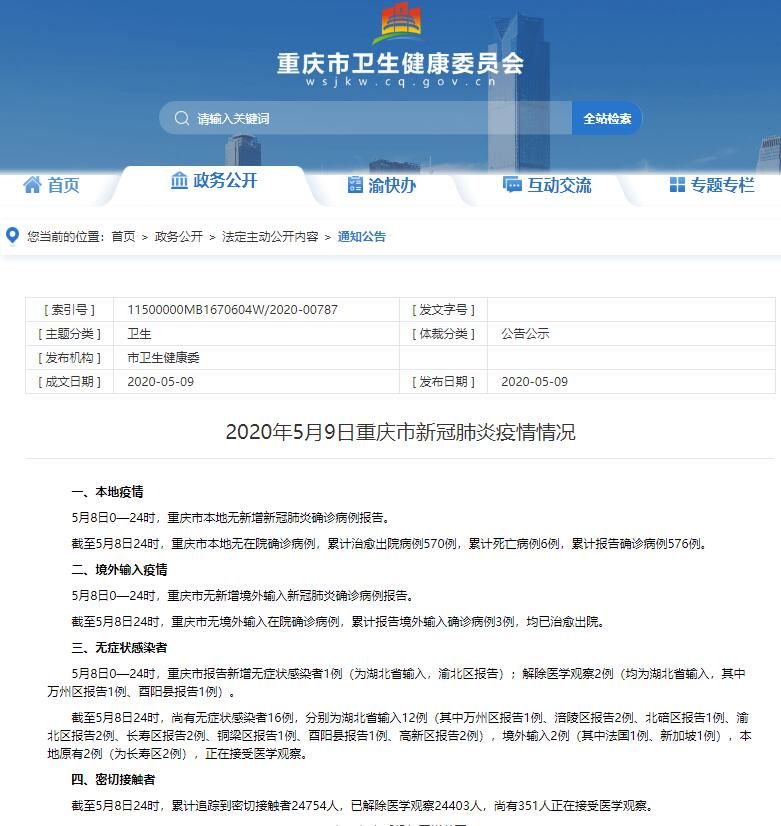Image resolution: width=781 pixels, height=826 pixels.
Task: Click the chat icon beside 互动交流
Action: click(x=512, y=185)
